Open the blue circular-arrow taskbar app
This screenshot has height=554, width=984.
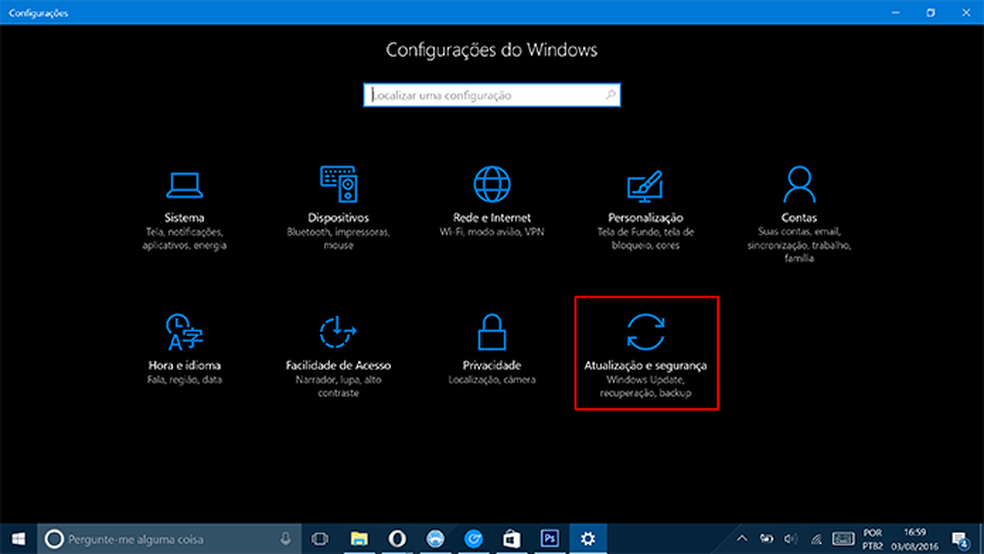coord(473,539)
